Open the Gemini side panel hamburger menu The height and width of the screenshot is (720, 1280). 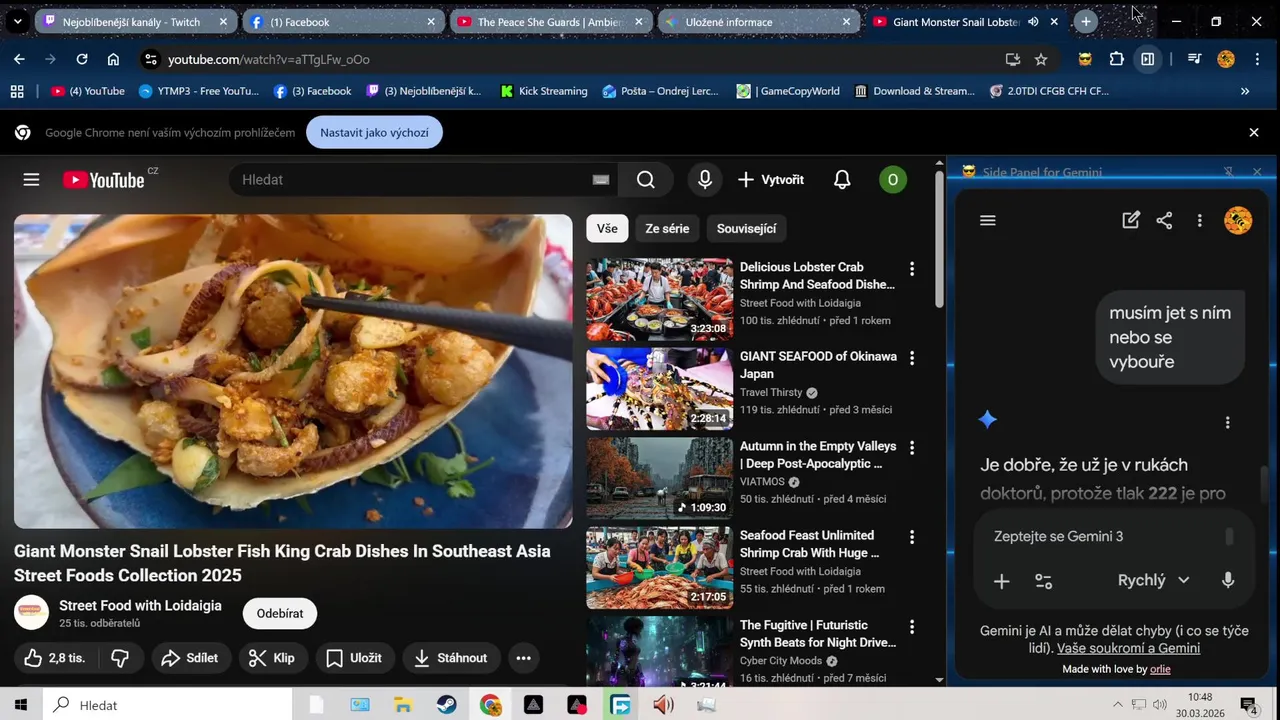988,221
